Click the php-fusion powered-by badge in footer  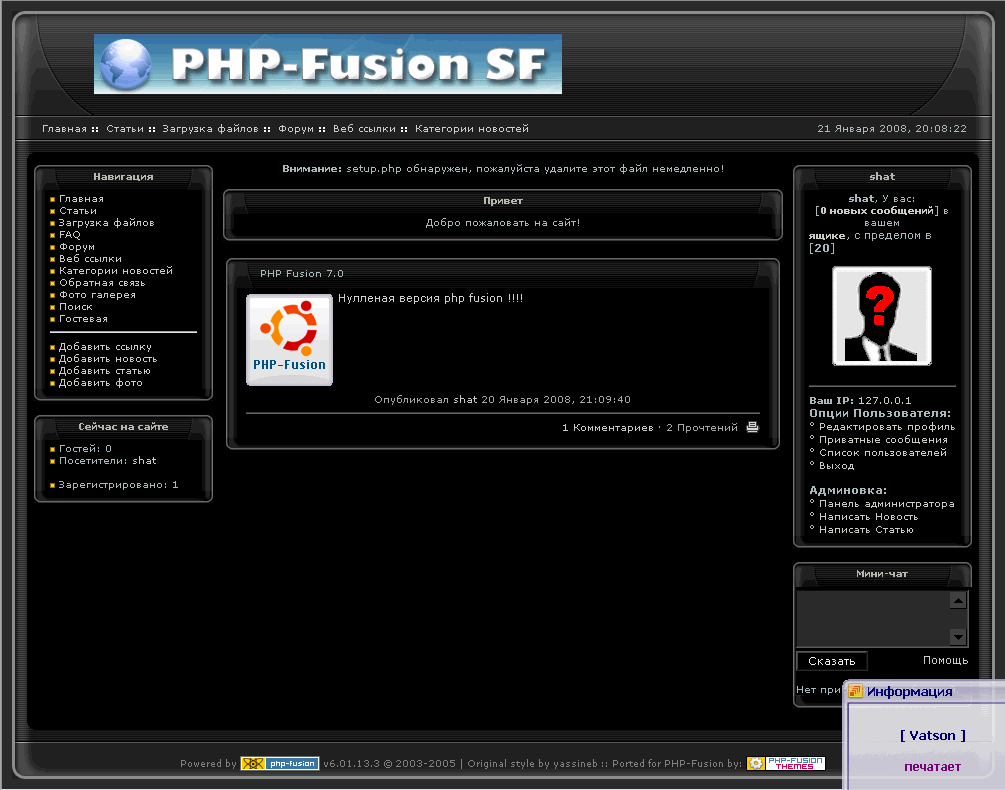pos(279,763)
